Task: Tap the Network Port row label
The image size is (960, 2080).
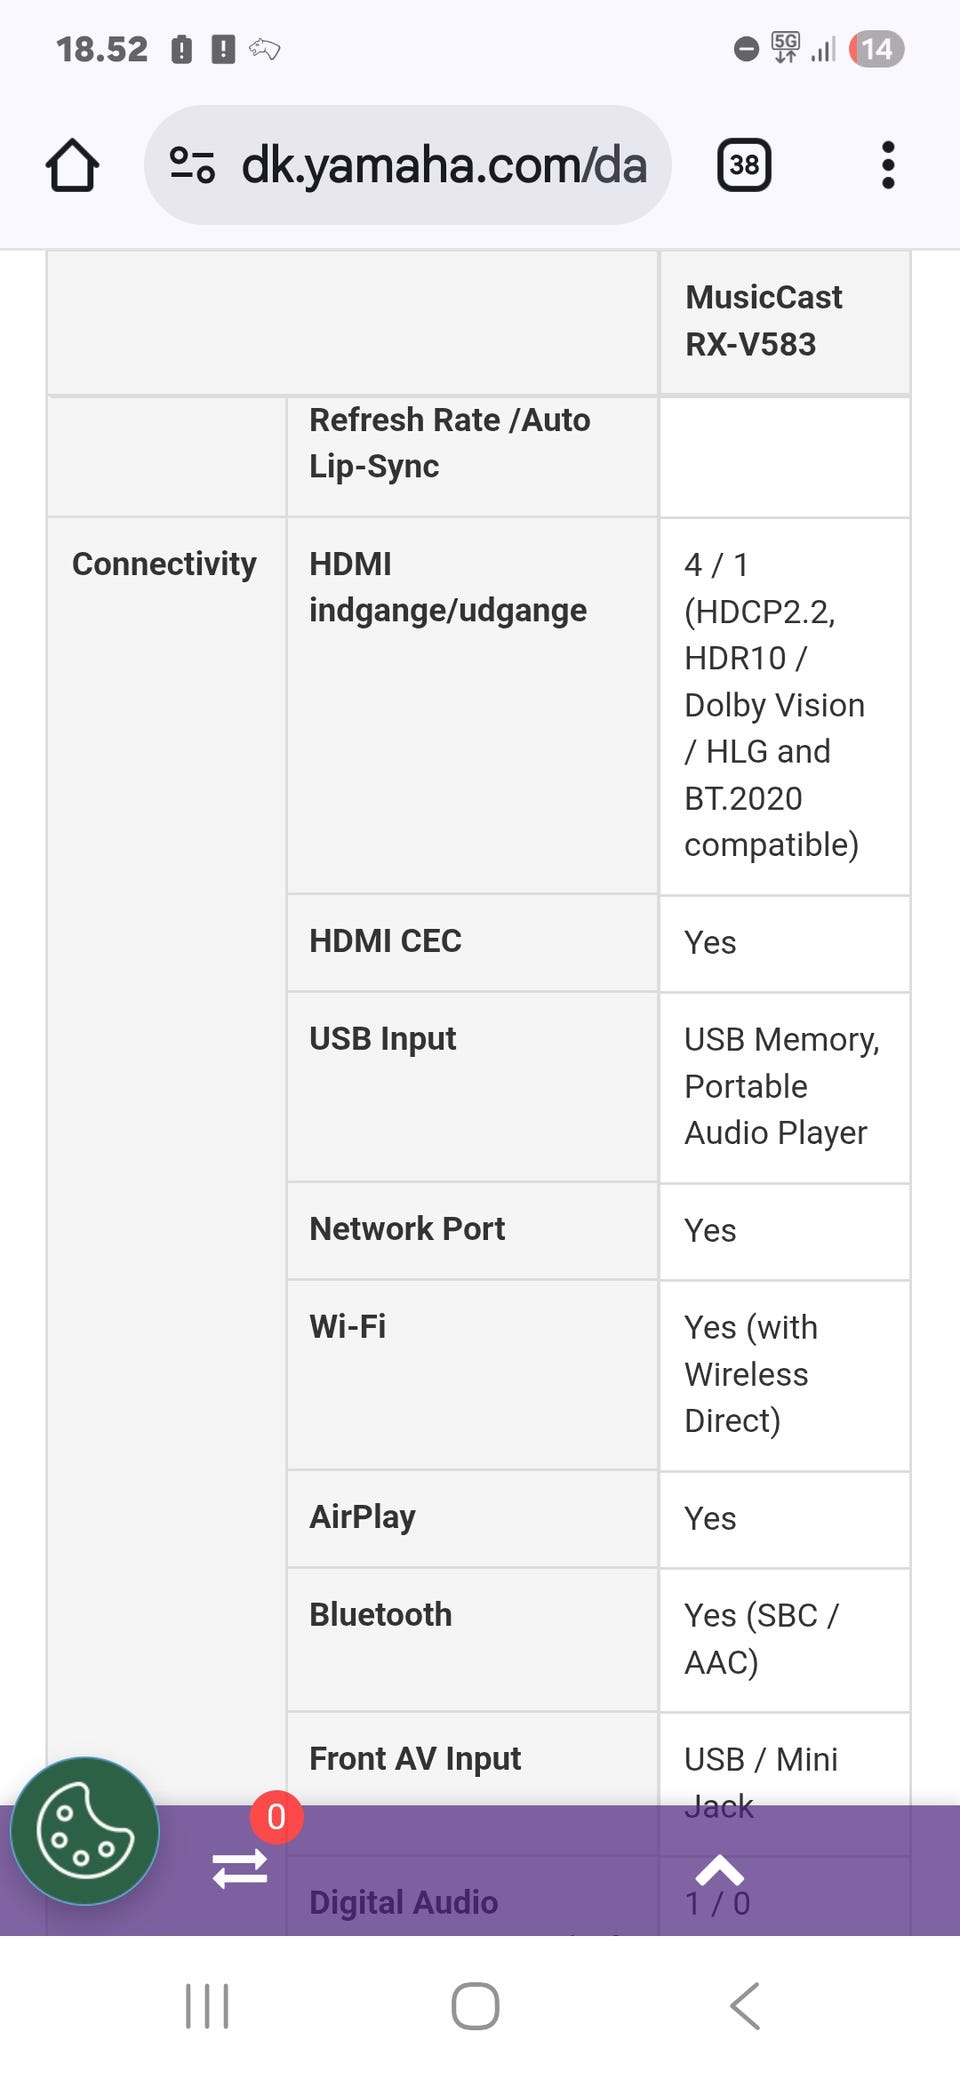Action: pyautogui.click(x=407, y=1229)
